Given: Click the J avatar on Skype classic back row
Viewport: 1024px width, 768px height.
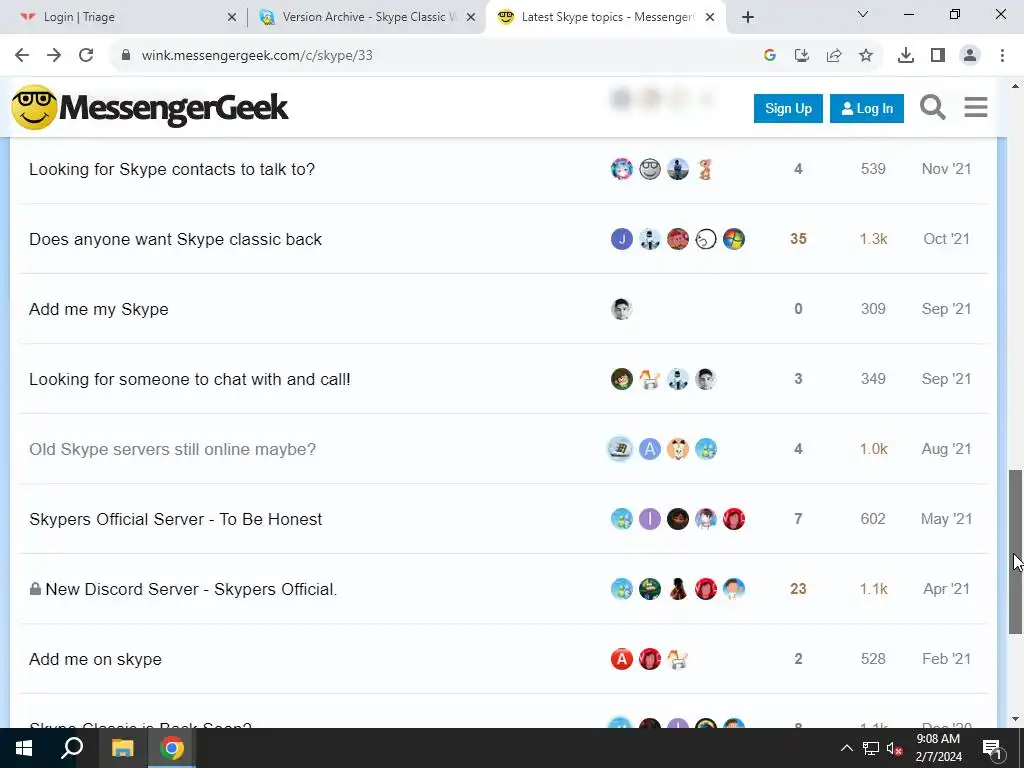Looking at the screenshot, I should click(622, 239).
